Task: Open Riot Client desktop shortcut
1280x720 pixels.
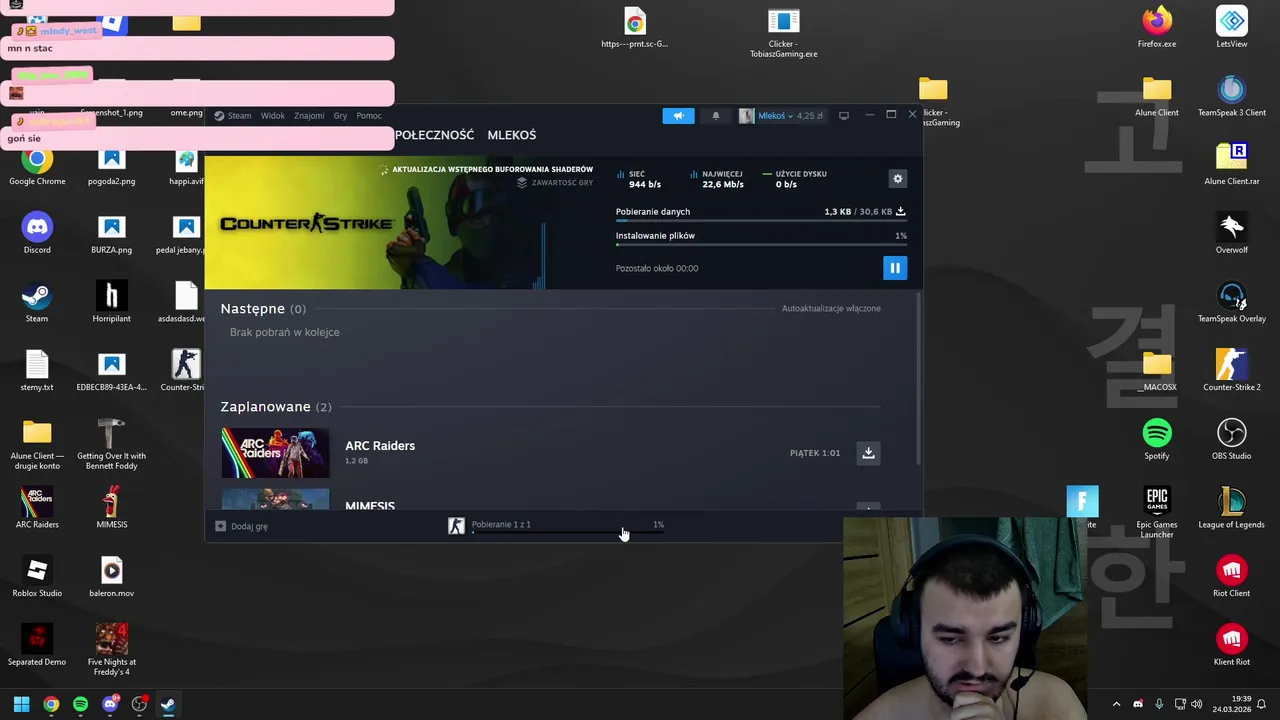Action: 1232,576
